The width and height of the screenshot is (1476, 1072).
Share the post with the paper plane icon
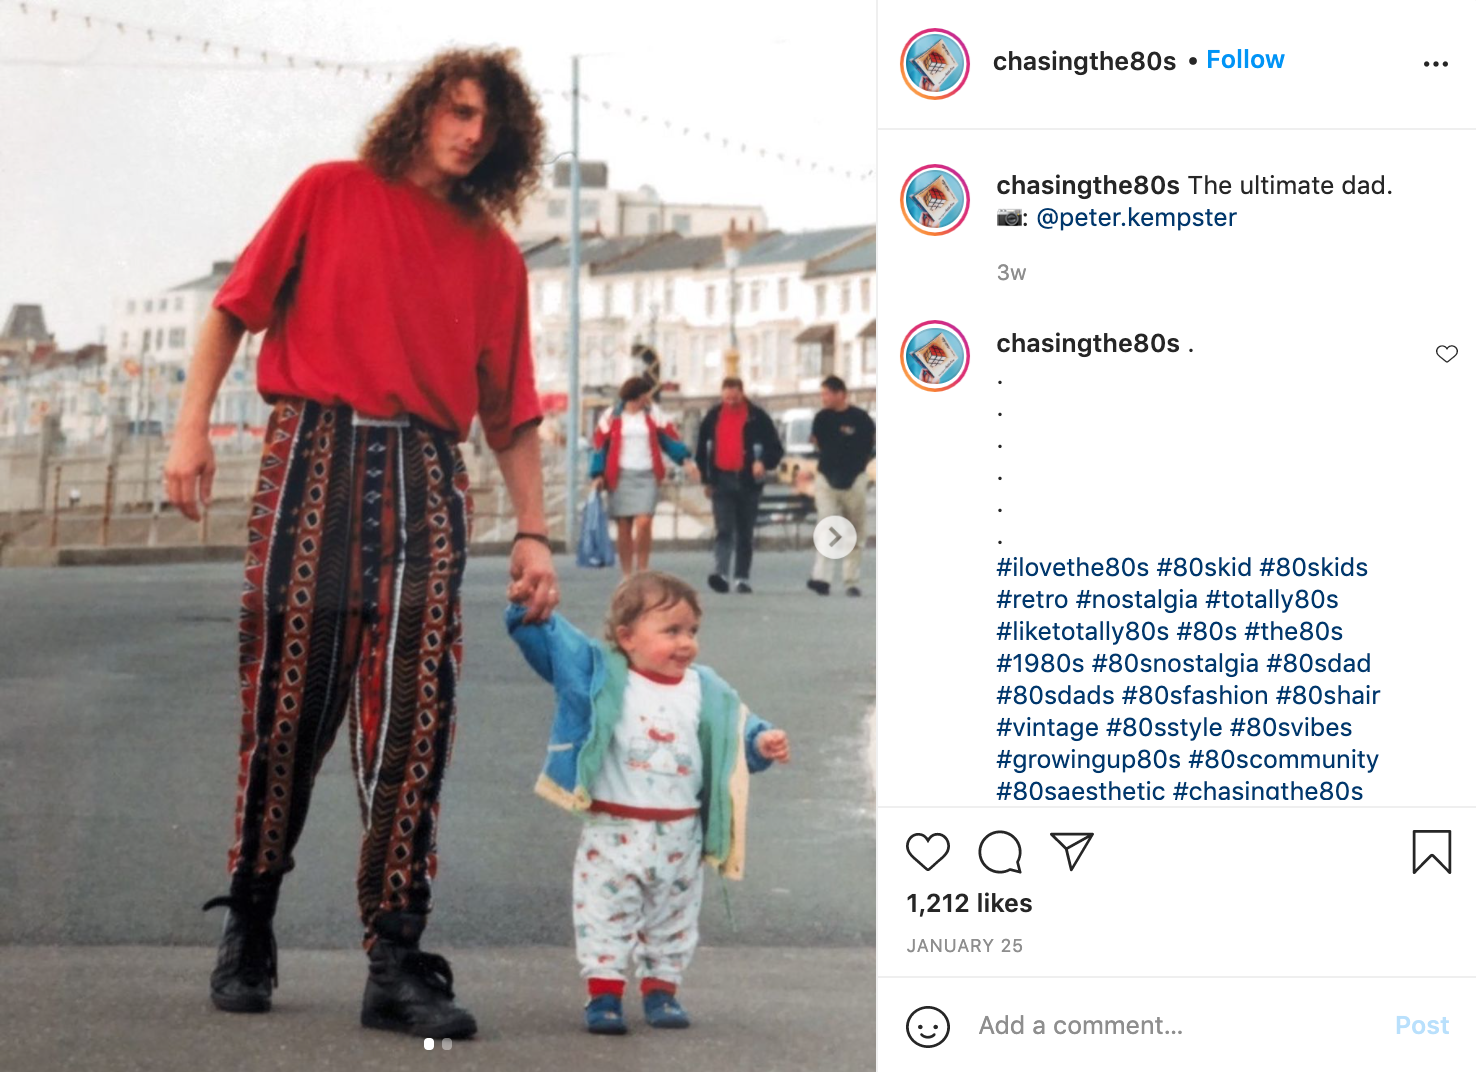point(1072,851)
